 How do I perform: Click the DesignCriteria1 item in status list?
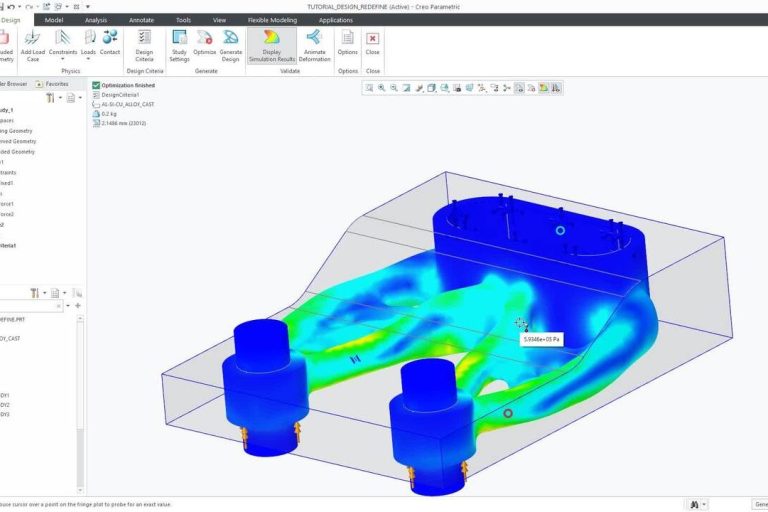120,95
